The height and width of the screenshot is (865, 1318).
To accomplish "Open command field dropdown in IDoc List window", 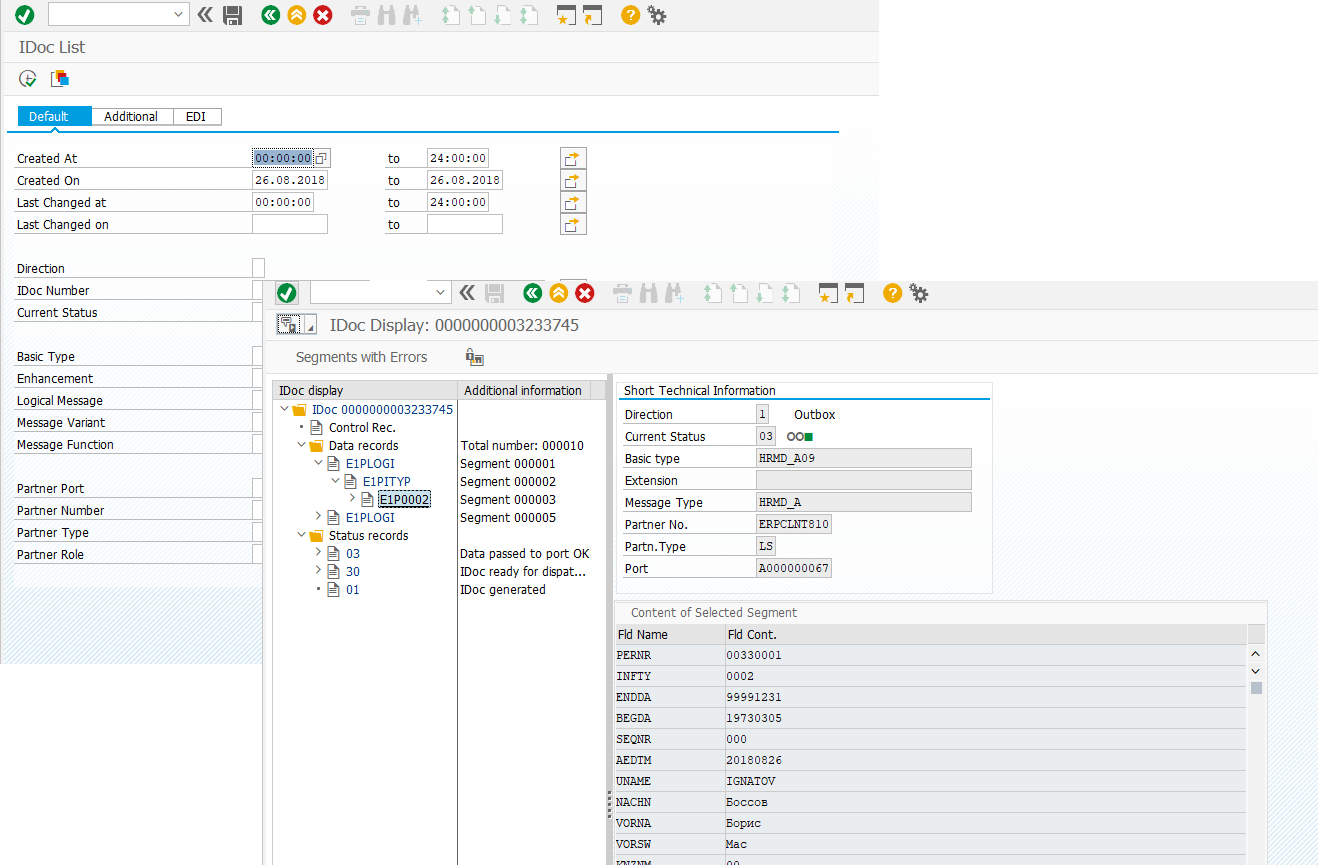I will 179,15.
